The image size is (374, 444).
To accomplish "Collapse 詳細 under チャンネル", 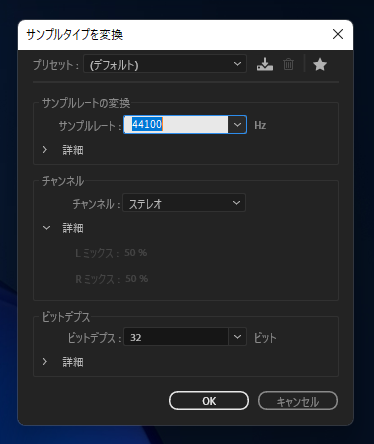I will pyautogui.click(x=46, y=228).
